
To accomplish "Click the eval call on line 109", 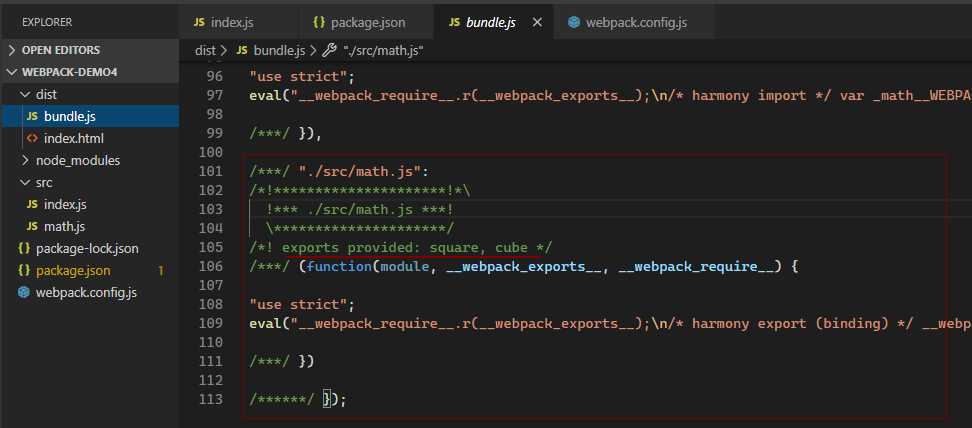I will coord(265,323).
